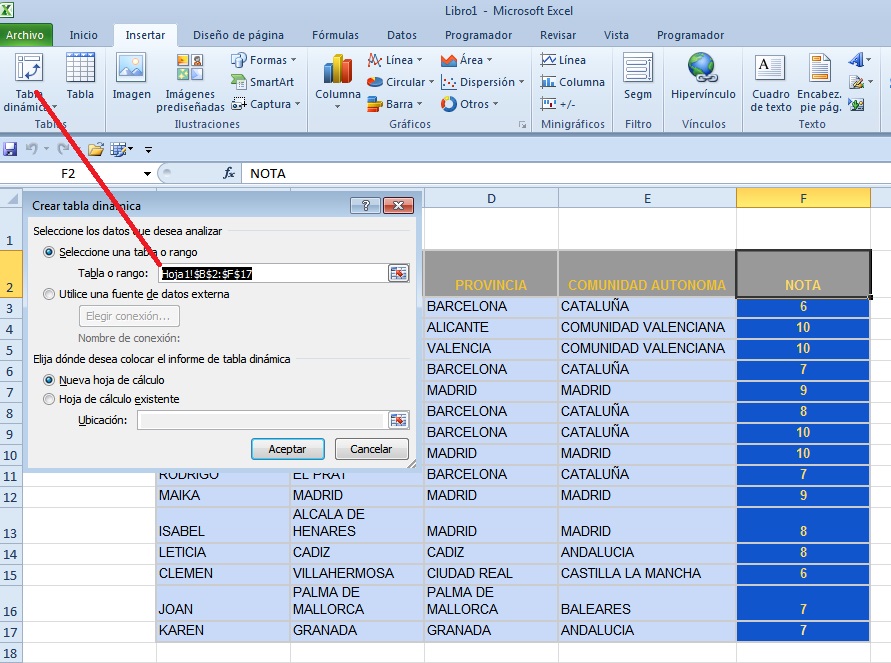891x663 pixels.
Task: Click the Tabla dinámica icon
Action: (x=29, y=69)
